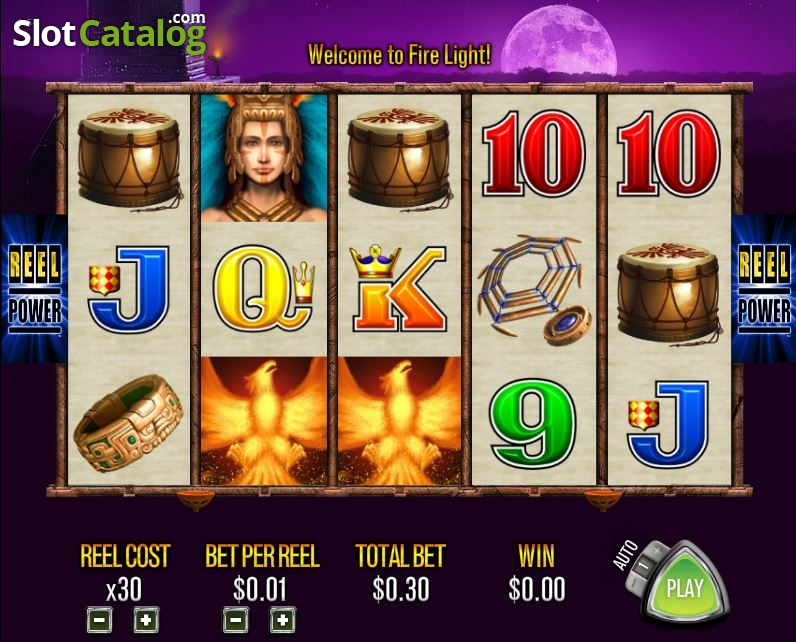Increase bet per reel with plus

pos(283,620)
